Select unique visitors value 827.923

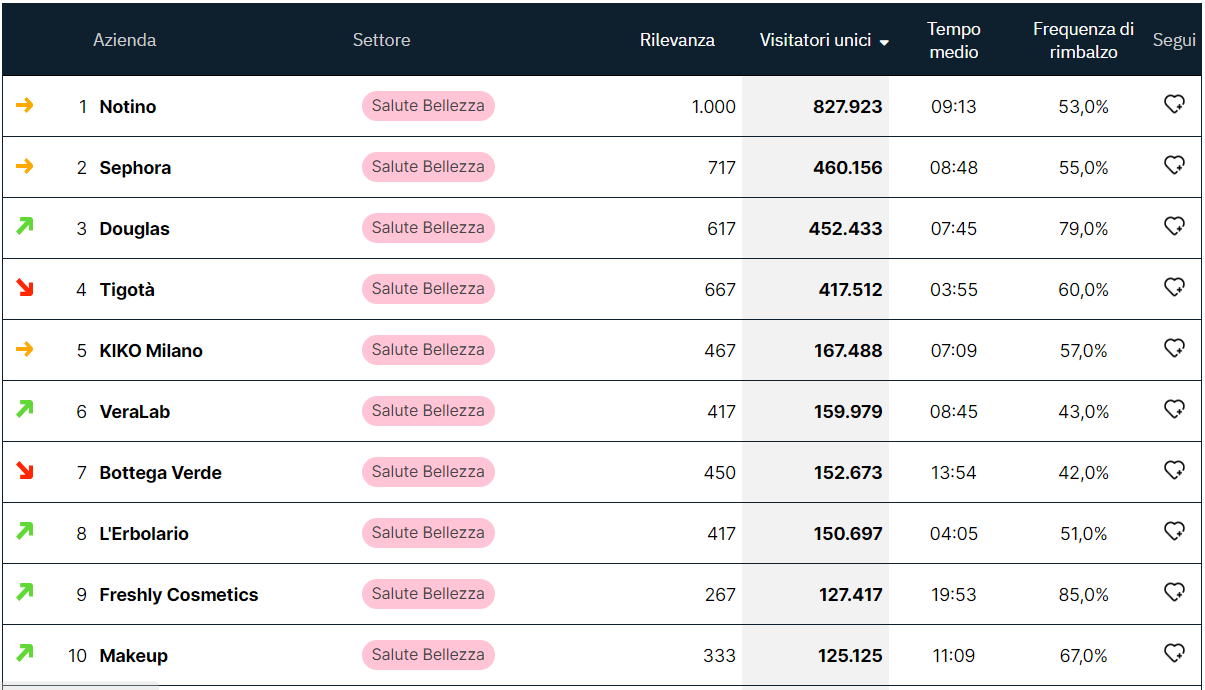(x=848, y=107)
